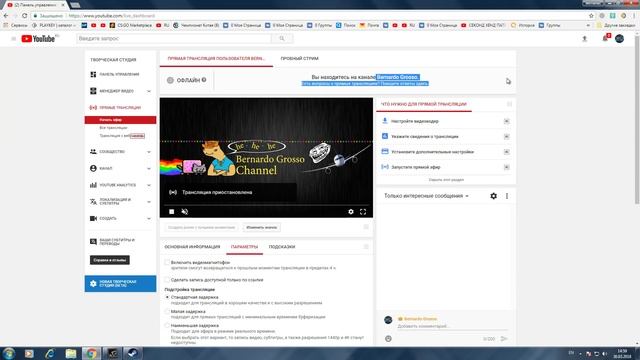This screenshot has height=360, width=640.
Task: Click the upload video icon
Action: point(584,38)
